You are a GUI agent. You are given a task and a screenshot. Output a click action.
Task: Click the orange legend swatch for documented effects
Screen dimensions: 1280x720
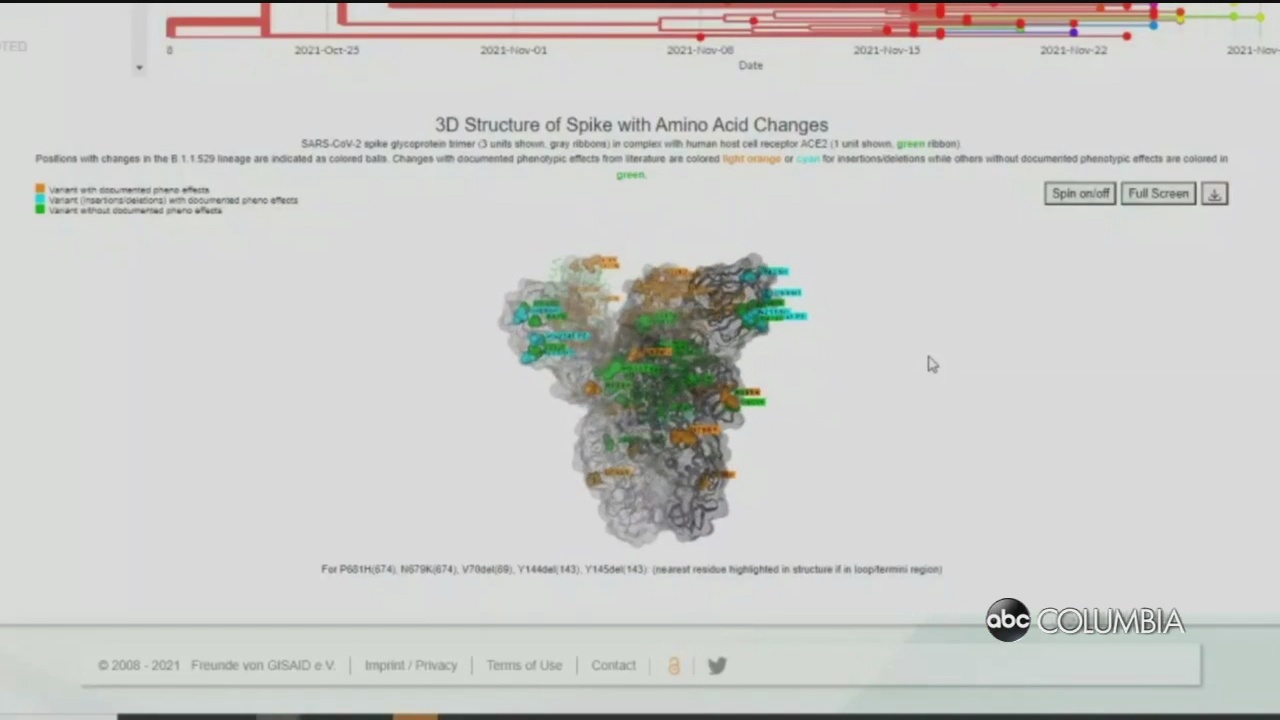pyautogui.click(x=40, y=189)
